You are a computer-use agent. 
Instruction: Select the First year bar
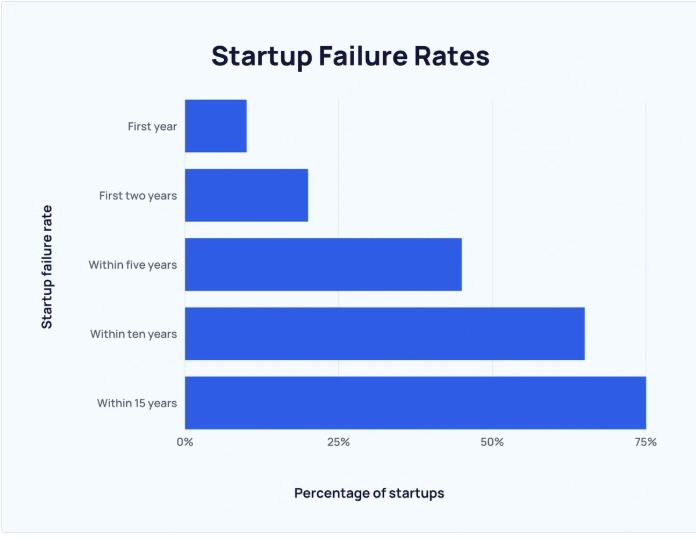coord(216,126)
